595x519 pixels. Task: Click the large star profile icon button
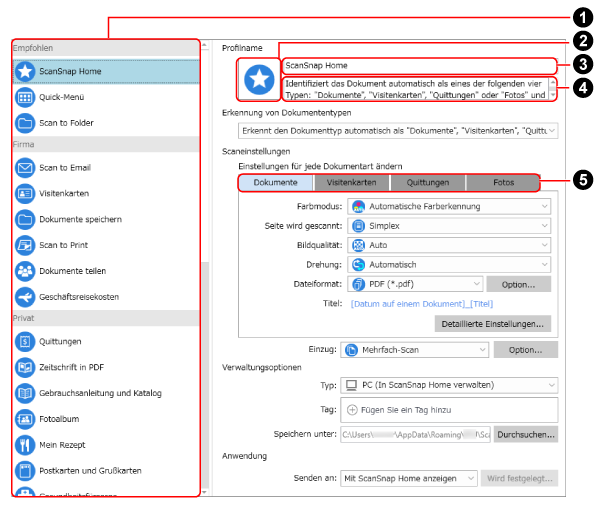(259, 80)
